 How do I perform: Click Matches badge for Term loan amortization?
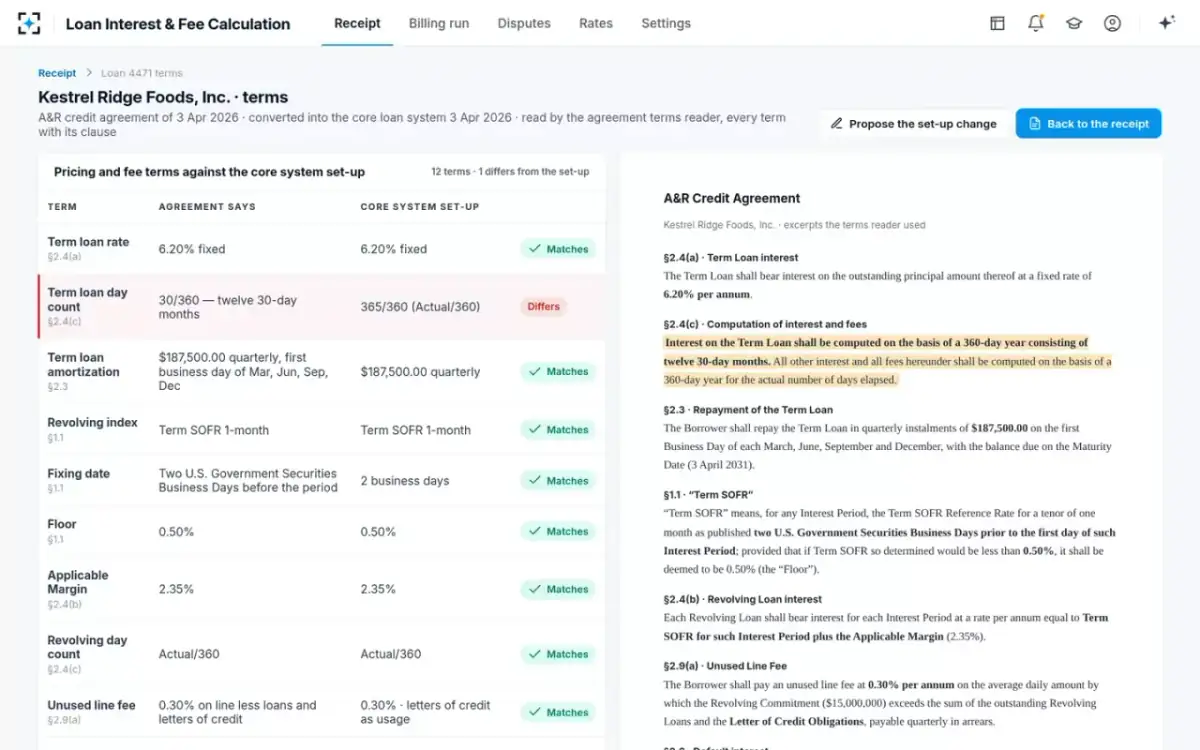click(558, 372)
